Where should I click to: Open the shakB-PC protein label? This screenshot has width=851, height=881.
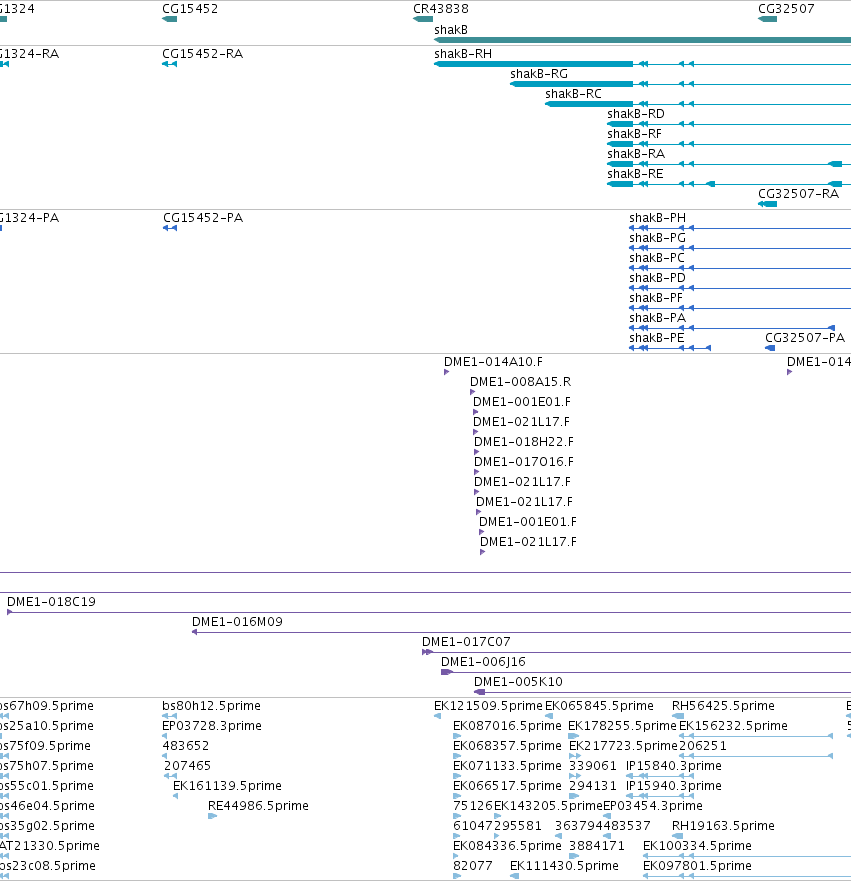coord(657,258)
